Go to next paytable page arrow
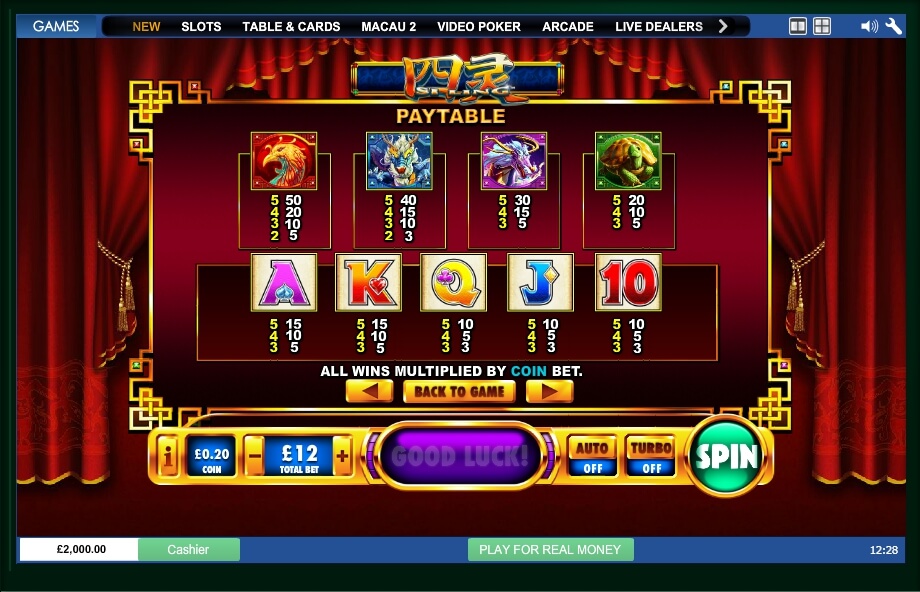The width and height of the screenshot is (920, 592). tap(550, 391)
